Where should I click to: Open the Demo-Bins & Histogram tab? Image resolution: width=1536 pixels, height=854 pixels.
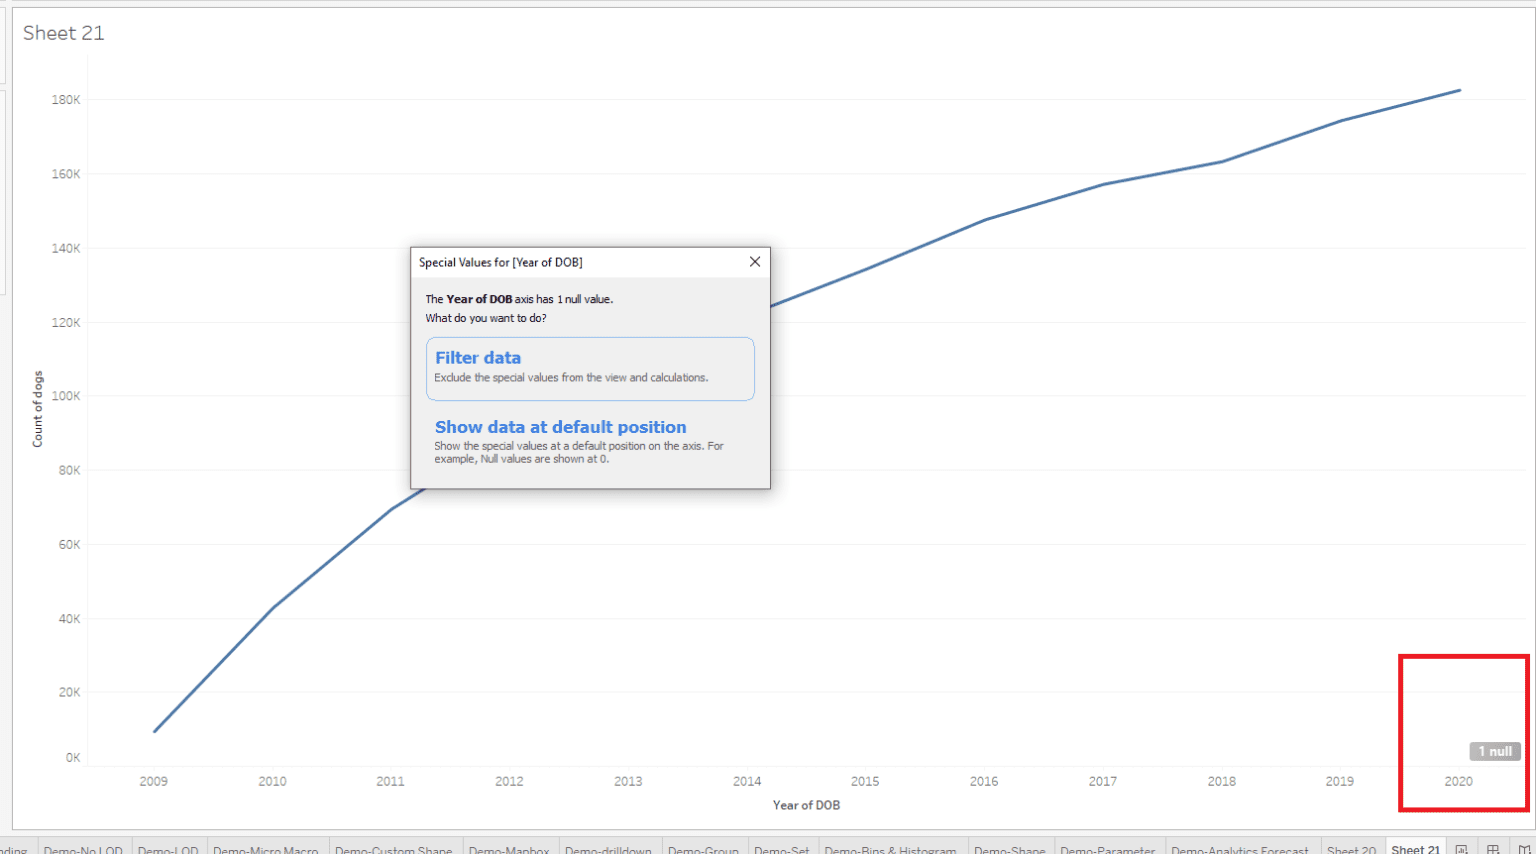tap(892, 851)
